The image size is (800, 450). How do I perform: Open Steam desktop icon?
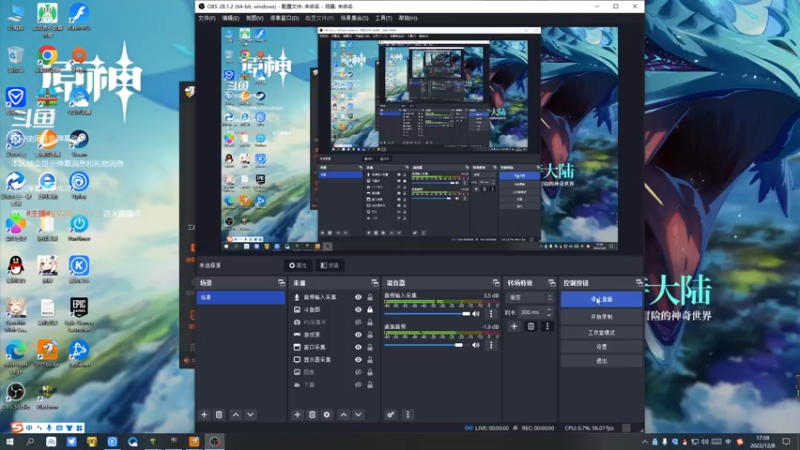(79, 143)
